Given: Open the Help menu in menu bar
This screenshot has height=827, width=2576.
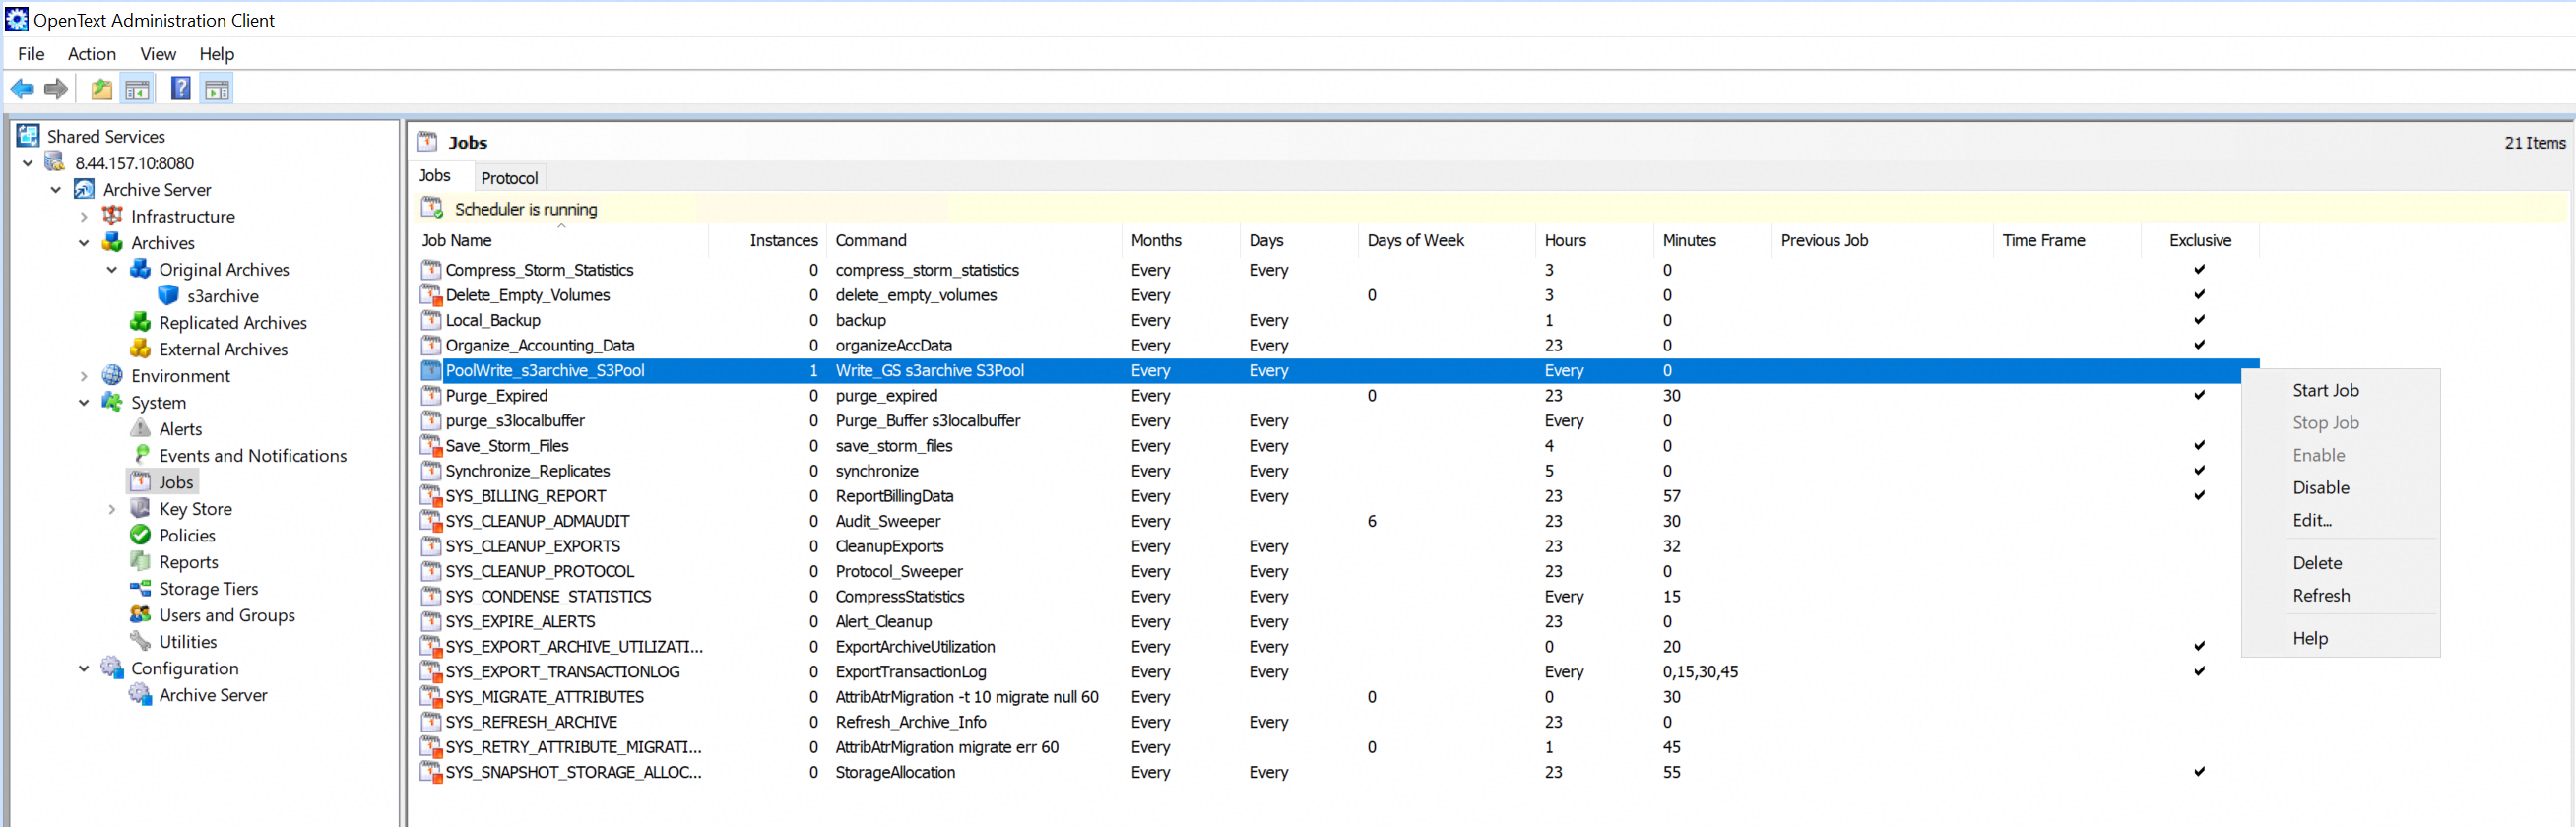Looking at the screenshot, I should click(x=216, y=54).
